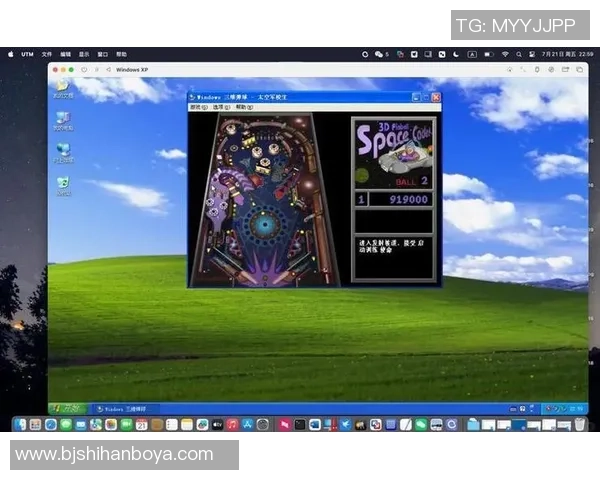The image size is (600, 480).
Task: Open Terminal in the Dock
Action: [300, 424]
